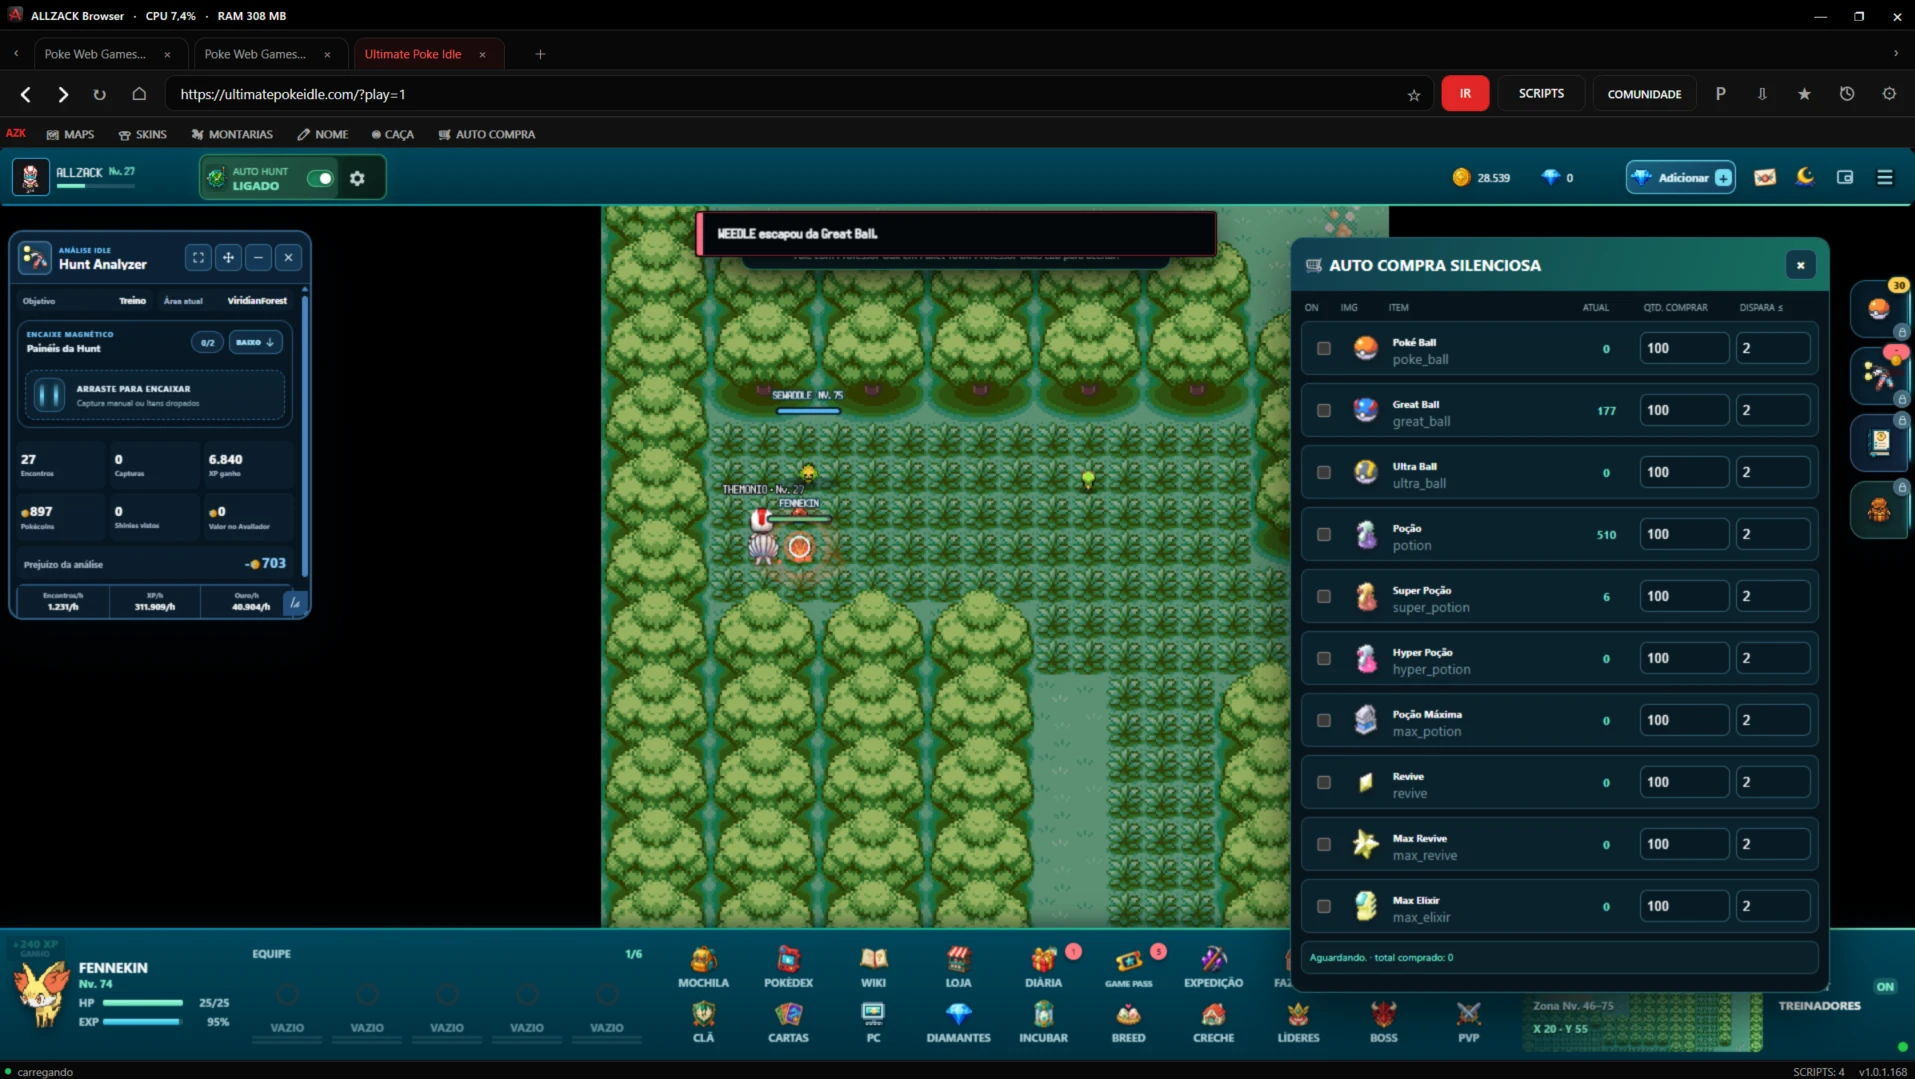Image resolution: width=1915 pixels, height=1079 pixels.
Task: Enable the Great Ball auto-buy checkbox
Action: (1324, 411)
